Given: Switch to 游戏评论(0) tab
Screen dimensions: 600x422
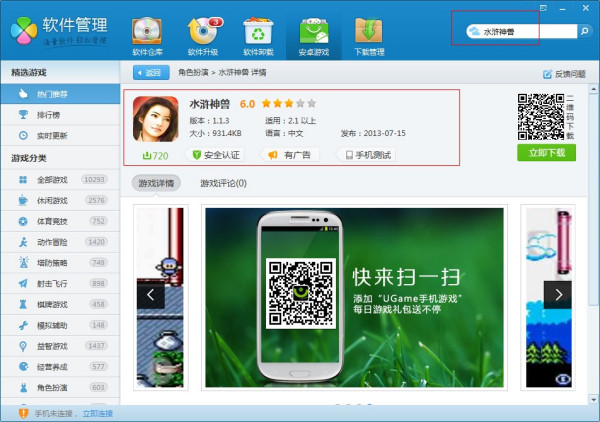Looking at the screenshot, I should [x=223, y=183].
